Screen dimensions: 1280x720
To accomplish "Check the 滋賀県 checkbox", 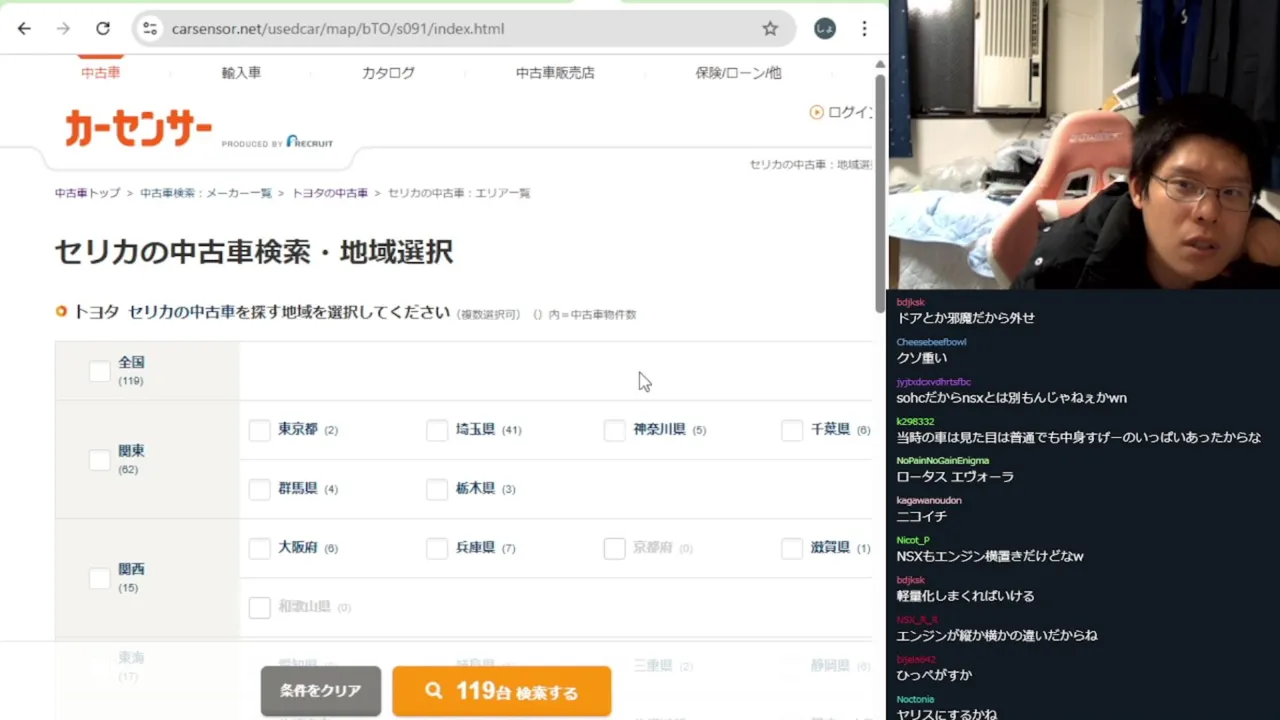I will click(792, 548).
